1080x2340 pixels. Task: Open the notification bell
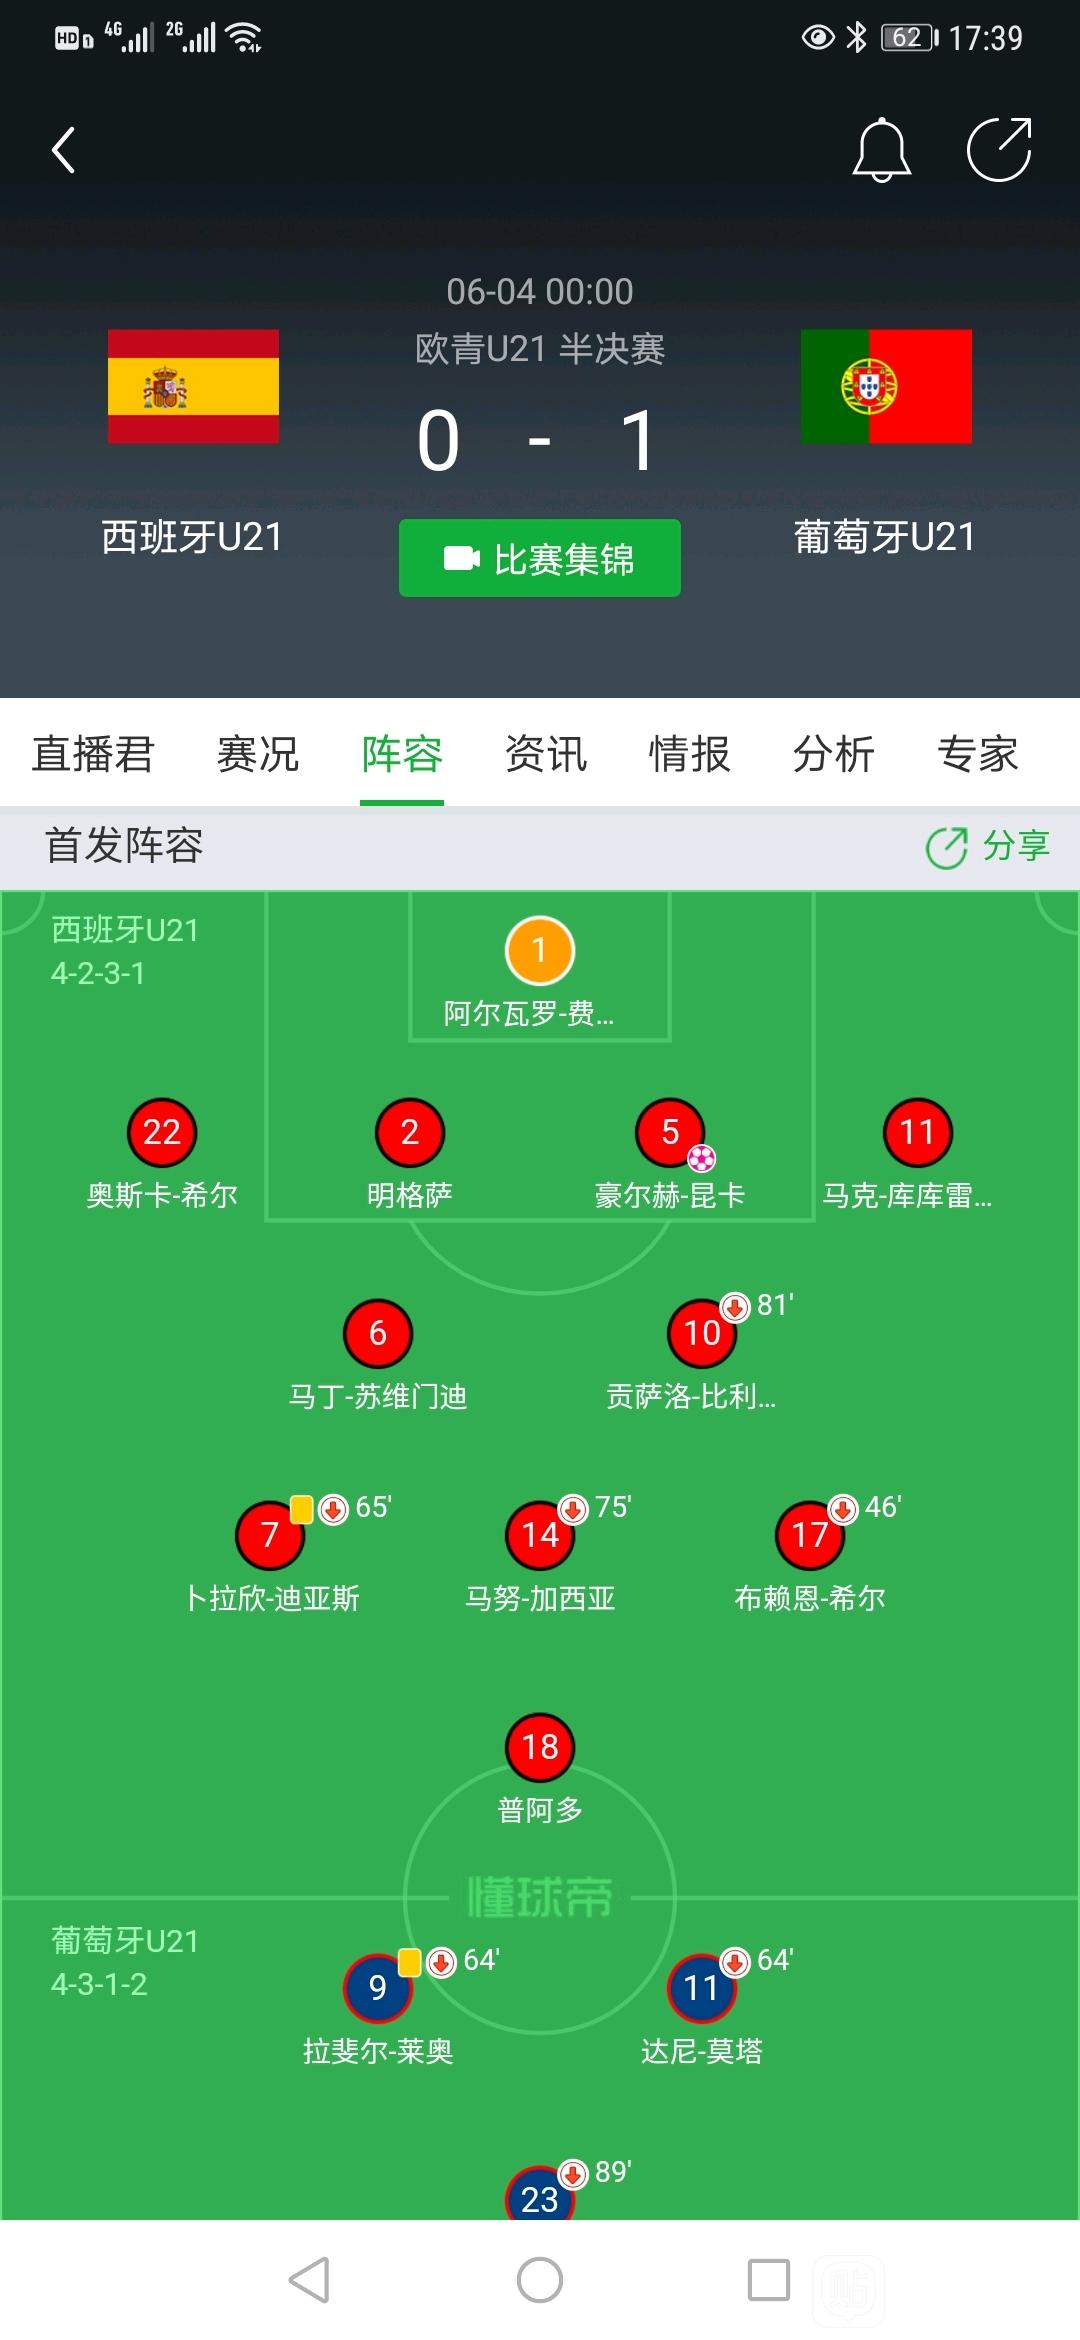point(881,150)
